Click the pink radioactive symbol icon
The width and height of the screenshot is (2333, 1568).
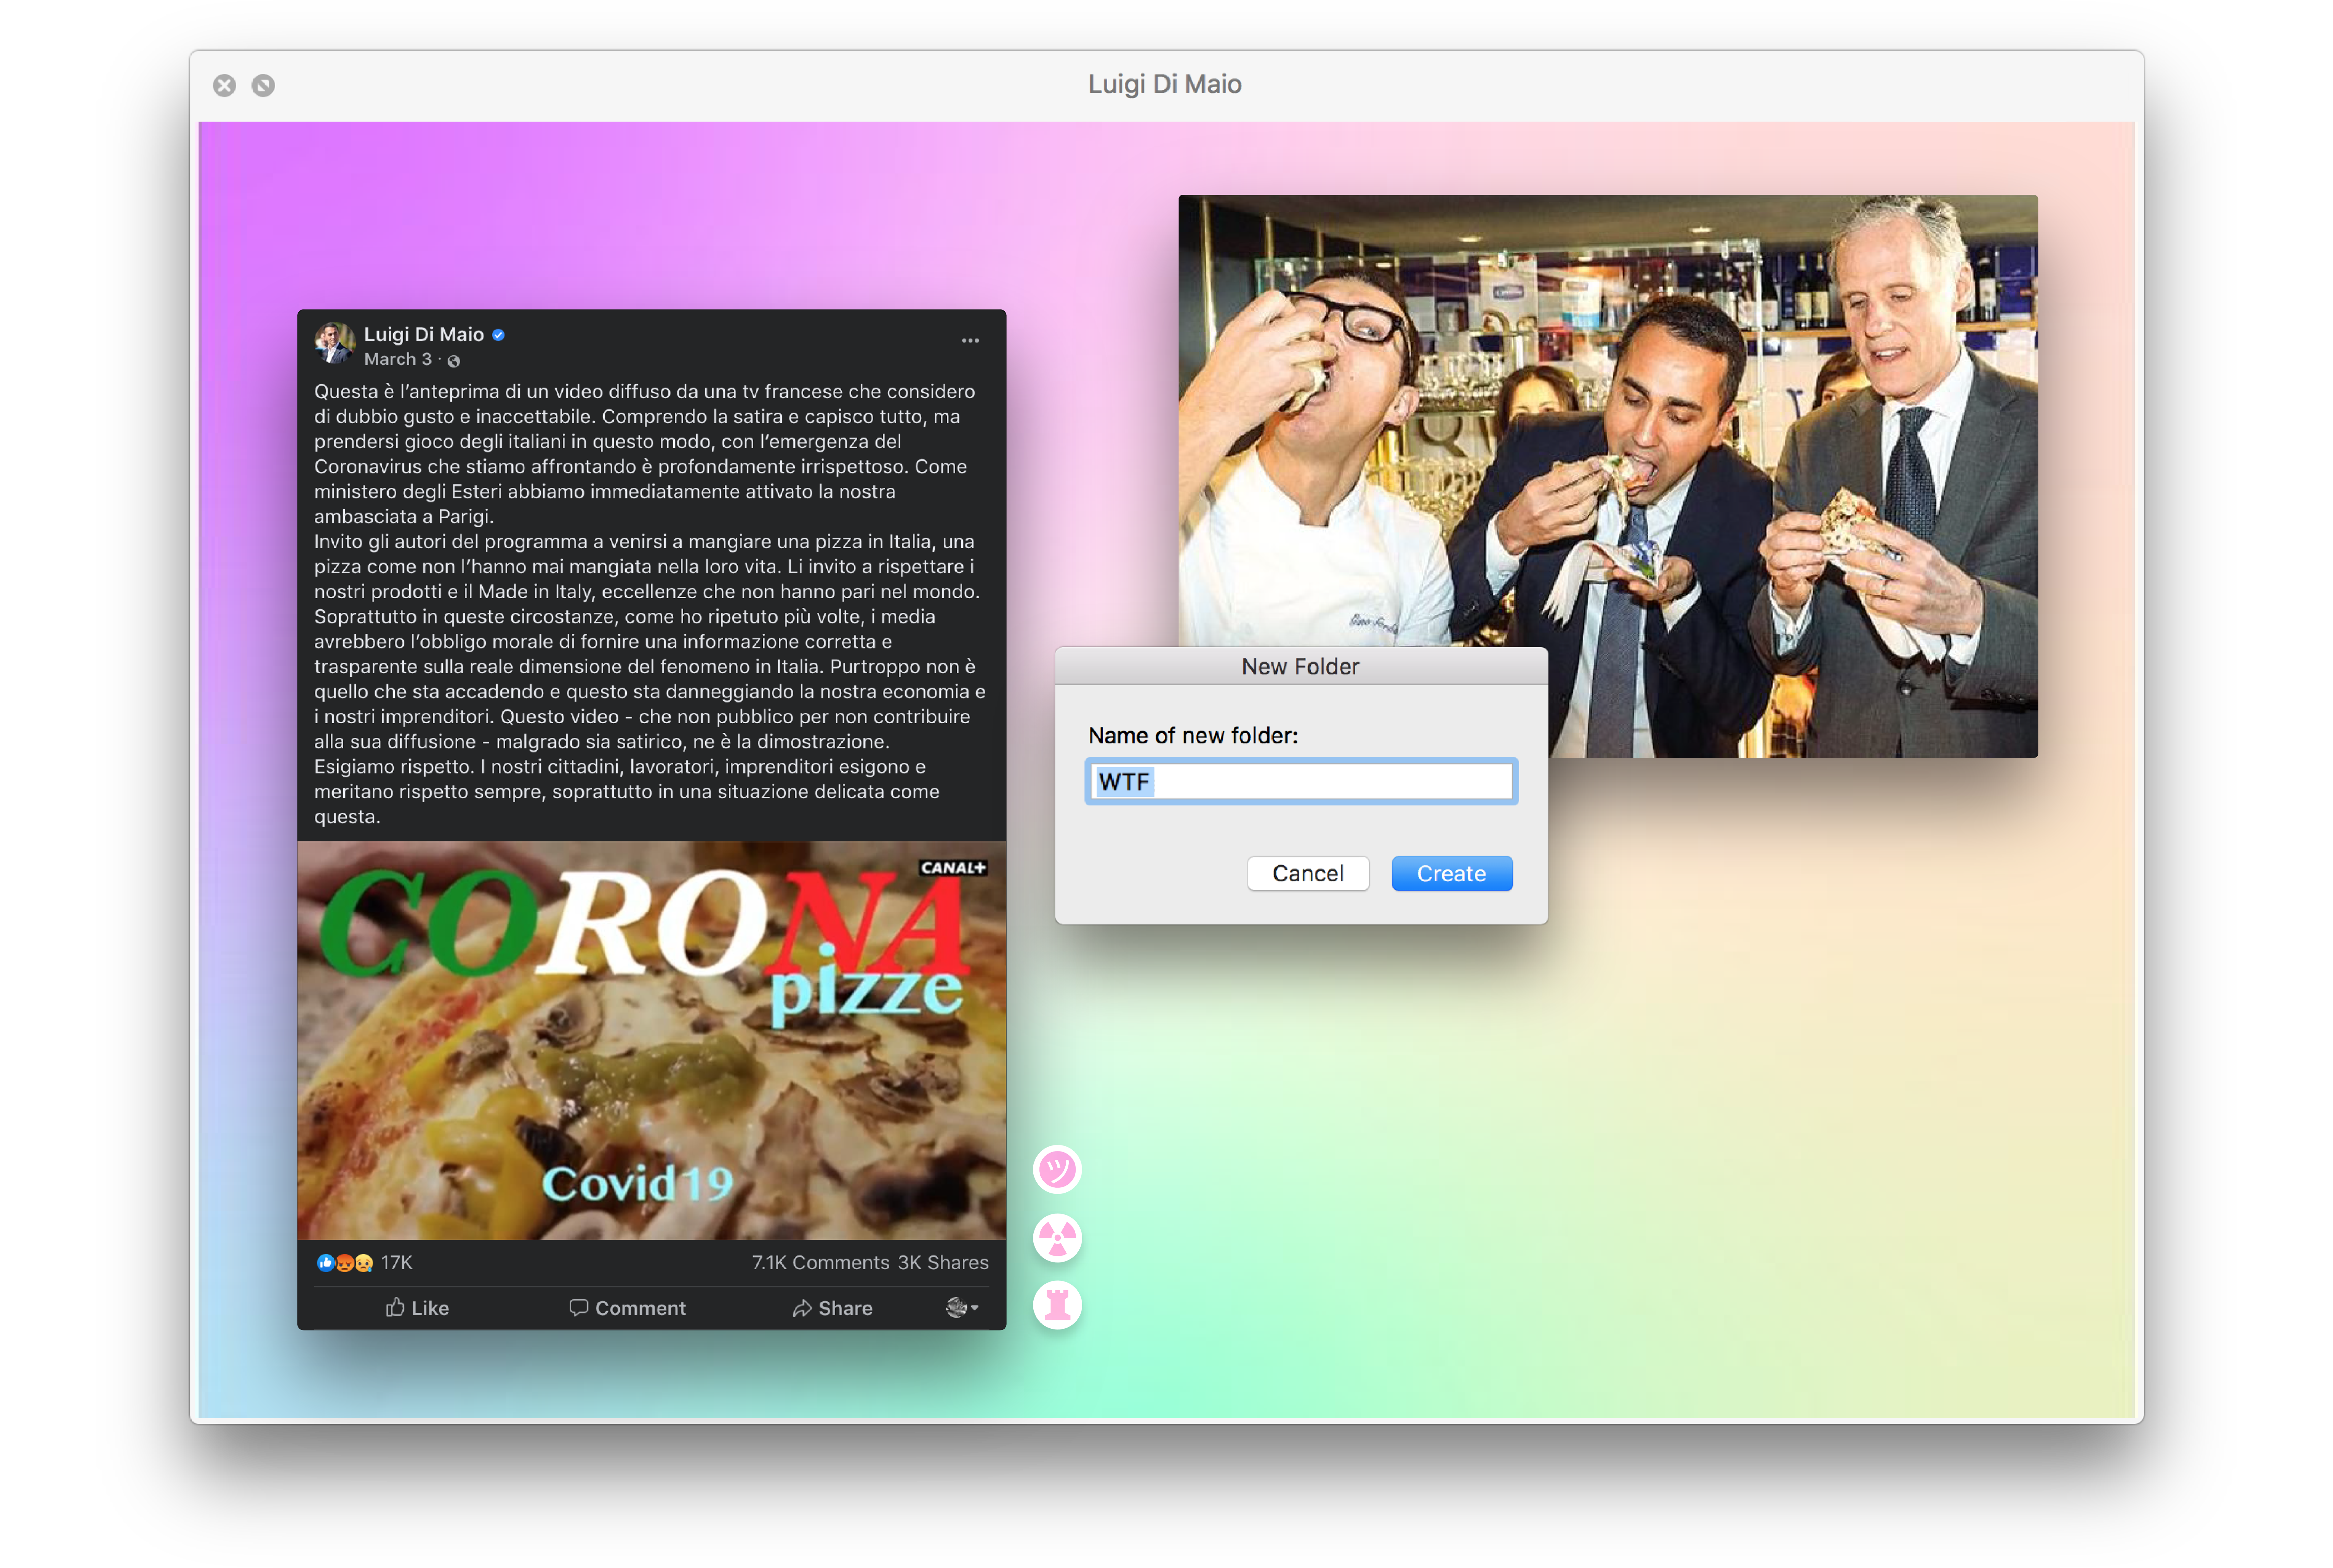[x=1057, y=1238]
